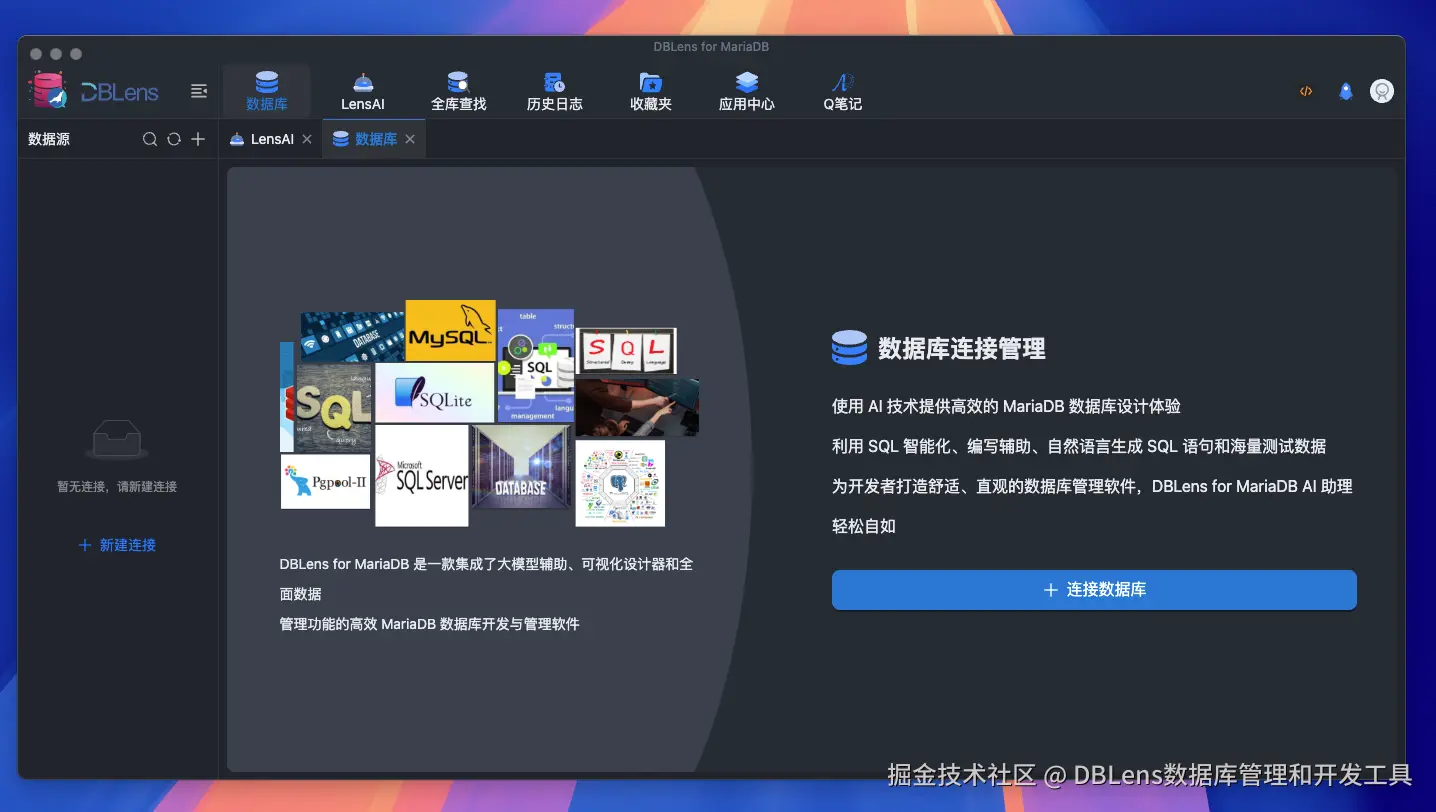Open the 数据库 toolbar section
This screenshot has height=812, width=1436.
pyautogui.click(x=267, y=91)
